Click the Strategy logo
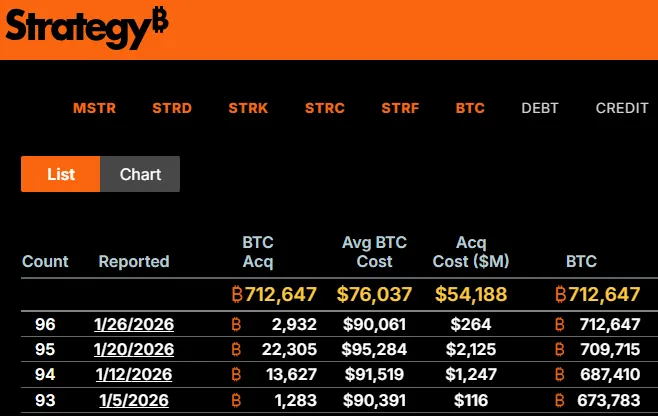 [x=87, y=28]
